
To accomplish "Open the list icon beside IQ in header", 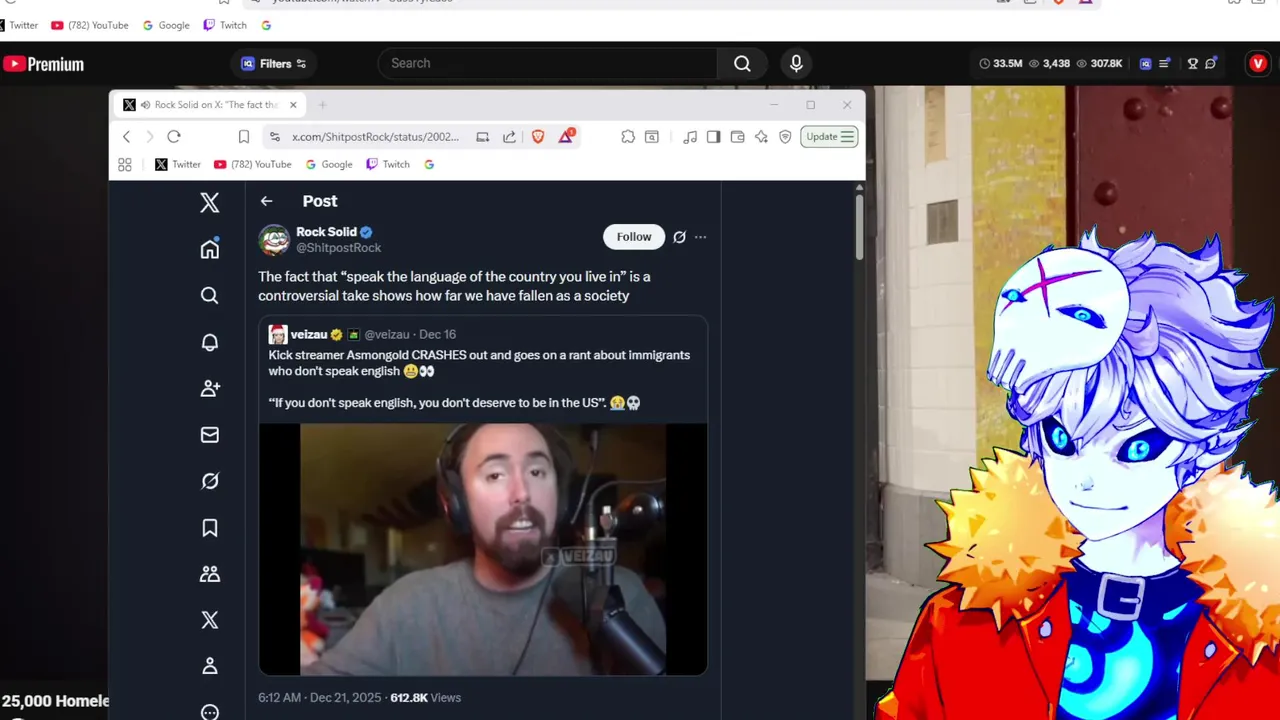I will pyautogui.click(x=1164, y=64).
